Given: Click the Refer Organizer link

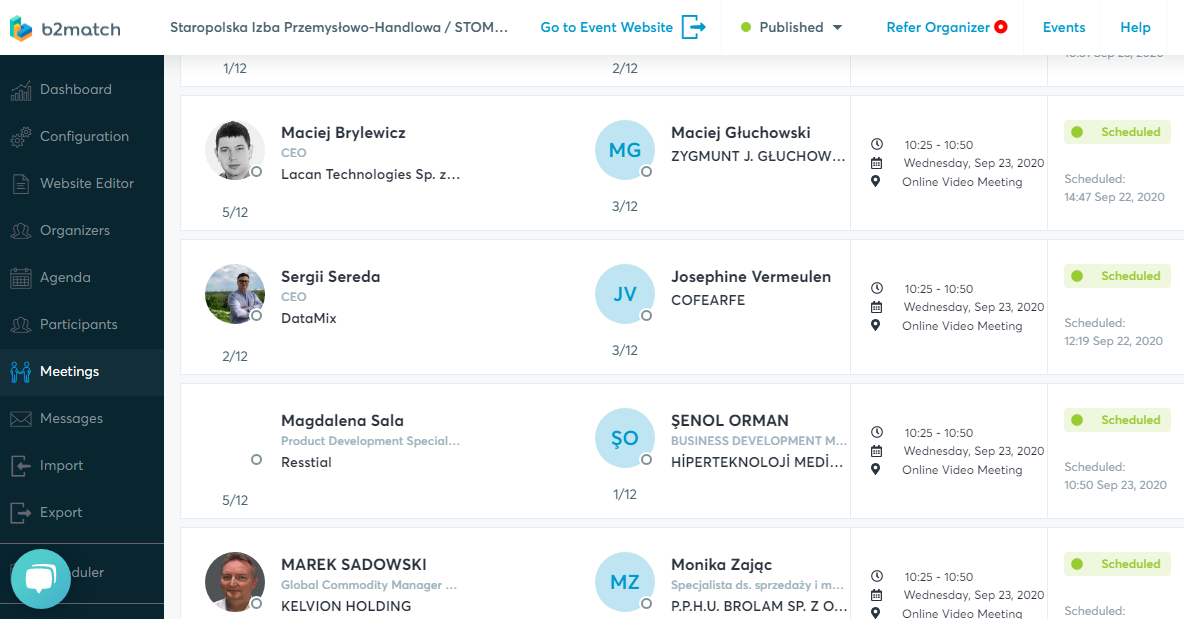Looking at the screenshot, I should coord(938,28).
